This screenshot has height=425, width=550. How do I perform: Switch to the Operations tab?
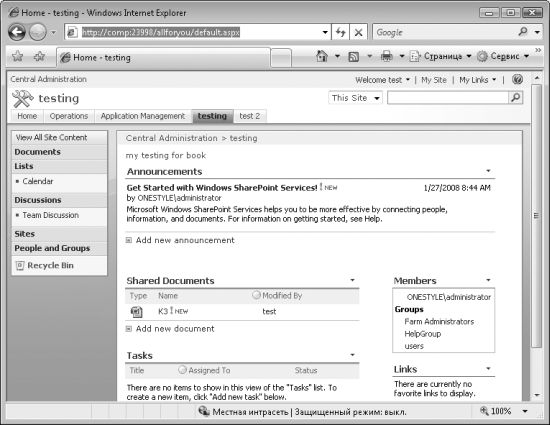coord(69,116)
